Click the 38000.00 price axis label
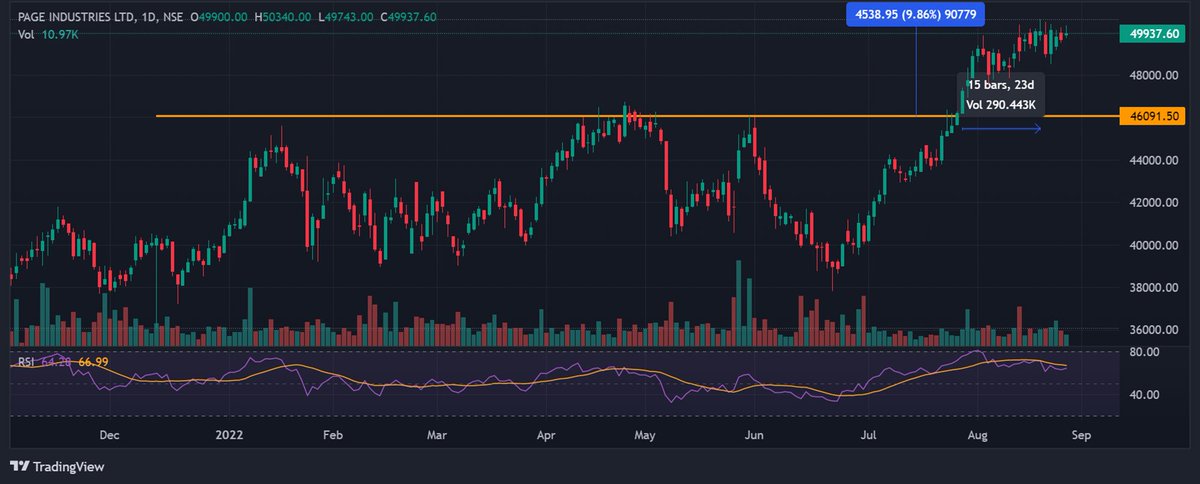Screen dimensions: 1200x484 tap(1152, 288)
